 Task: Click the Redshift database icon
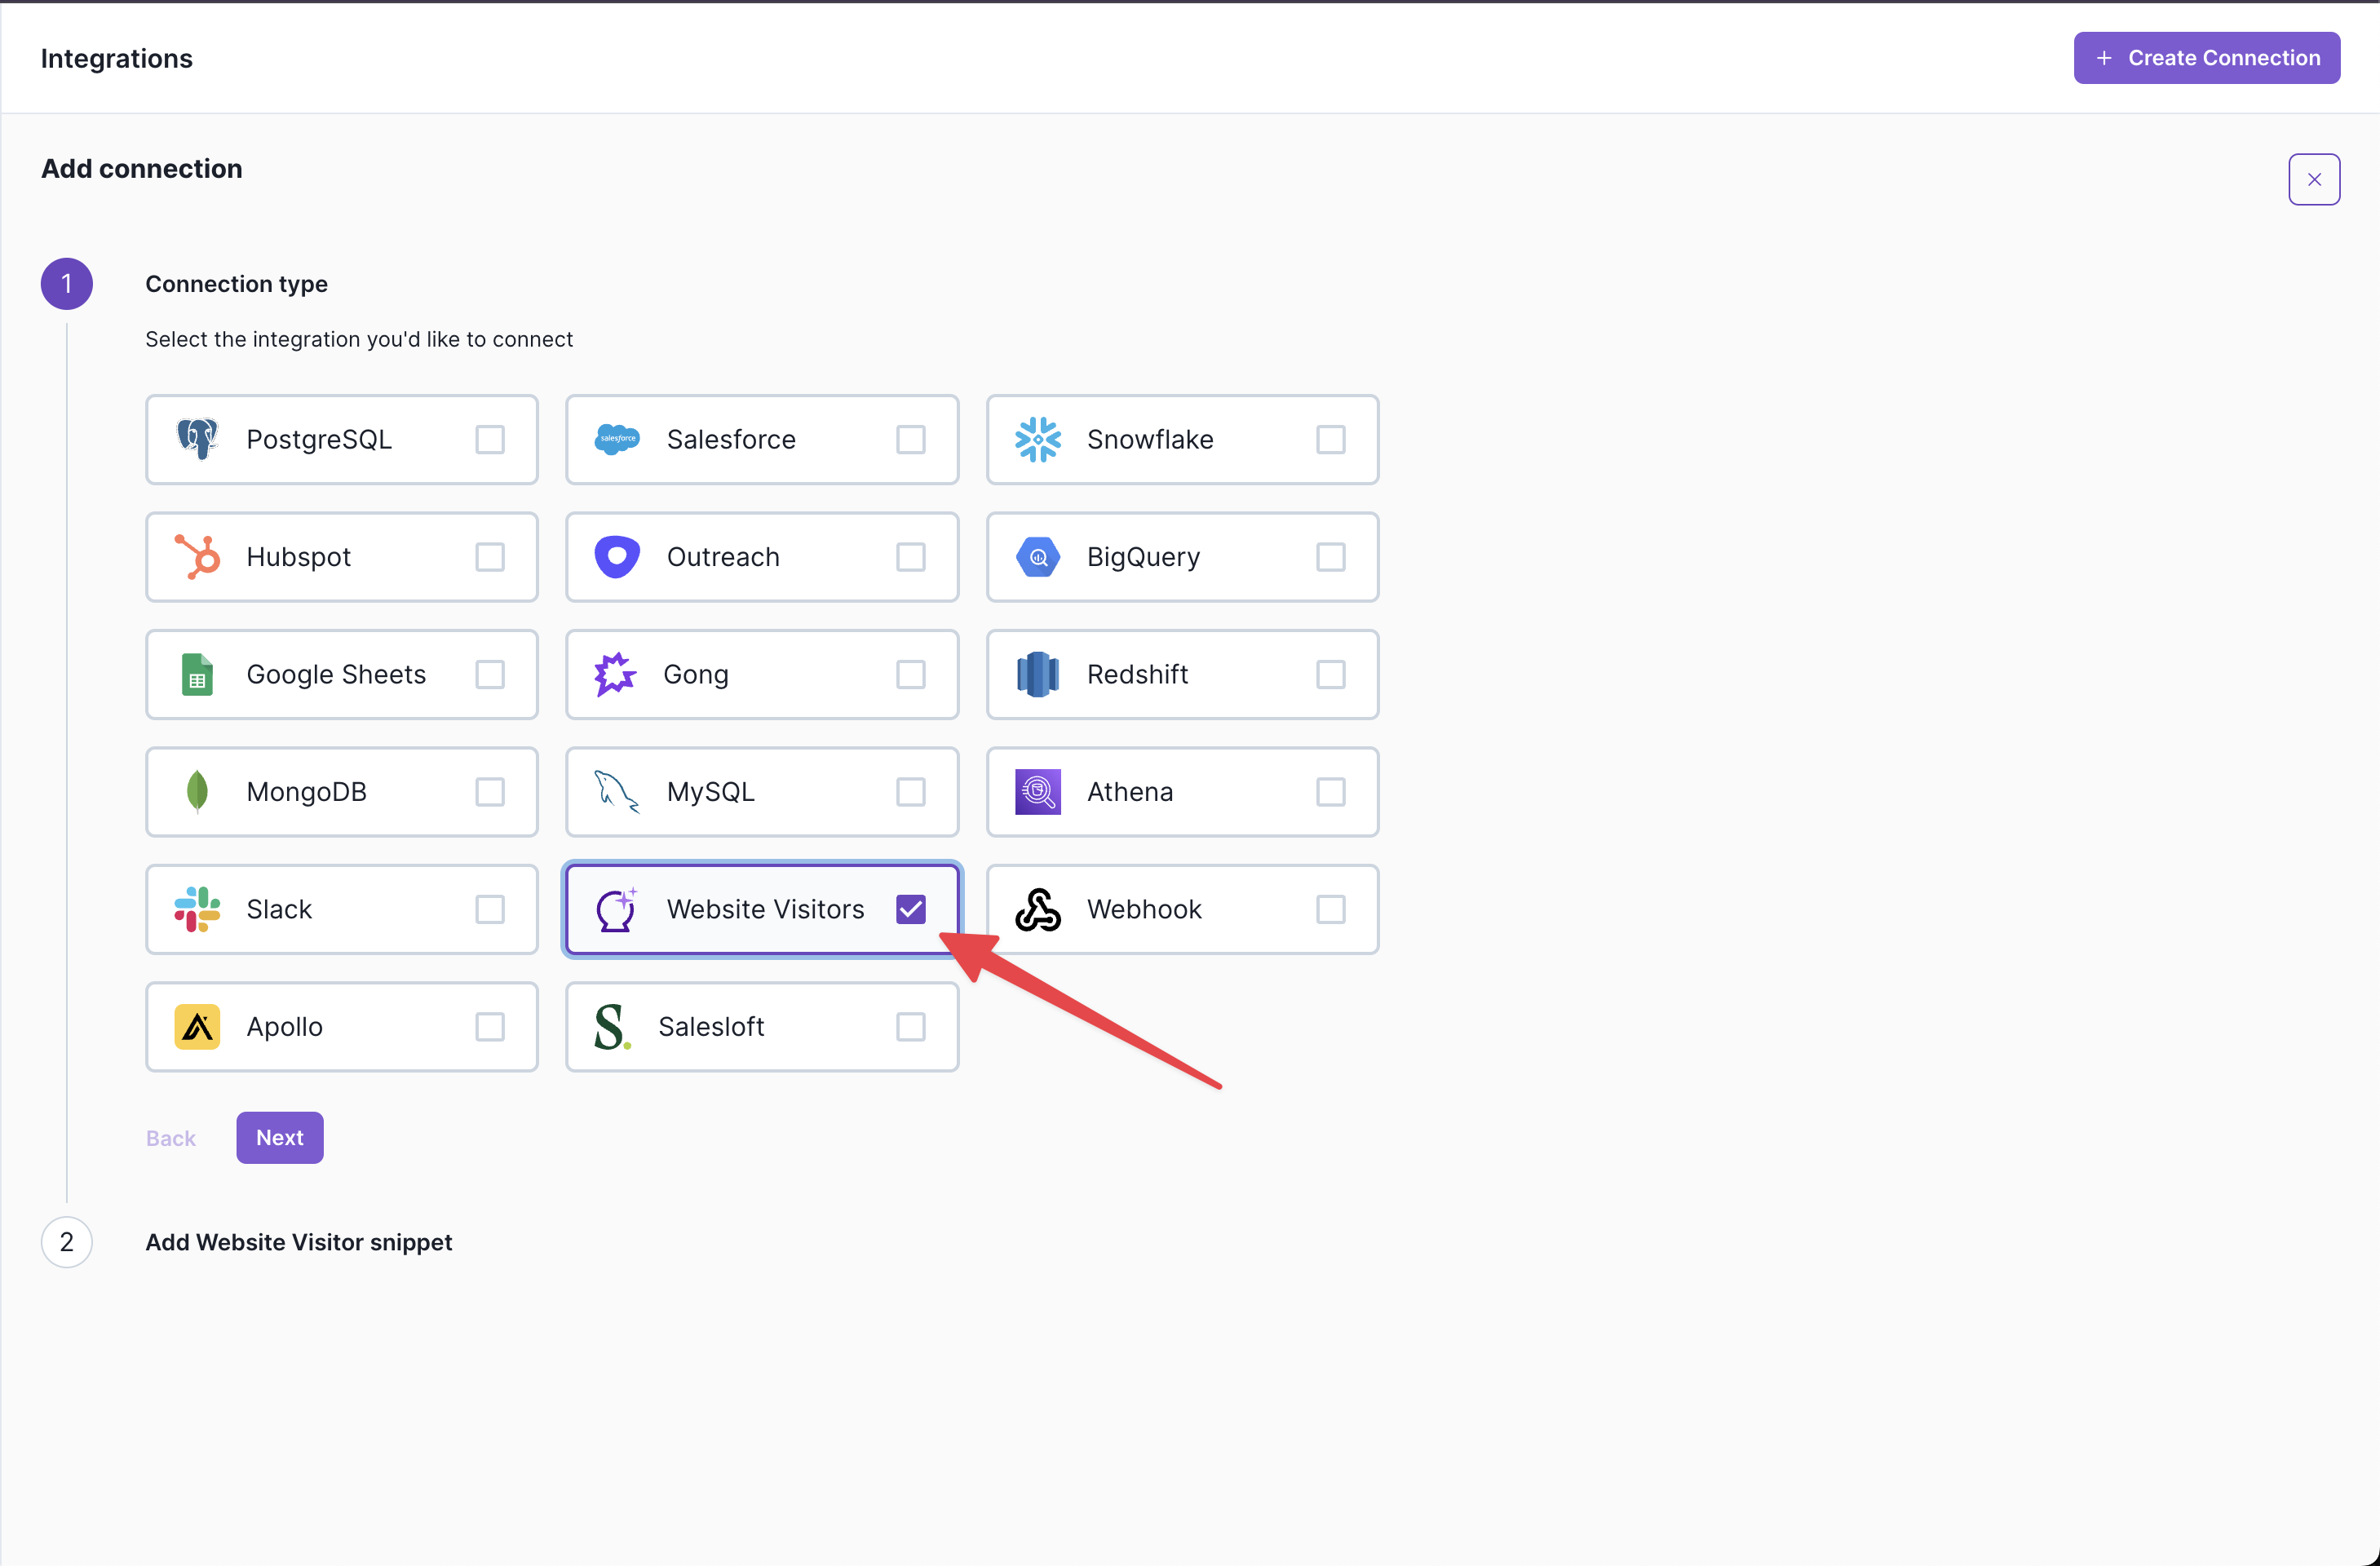[x=1037, y=674]
